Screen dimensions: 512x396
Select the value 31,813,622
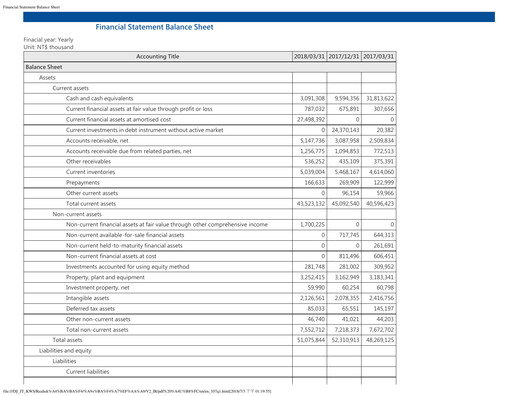coord(380,98)
